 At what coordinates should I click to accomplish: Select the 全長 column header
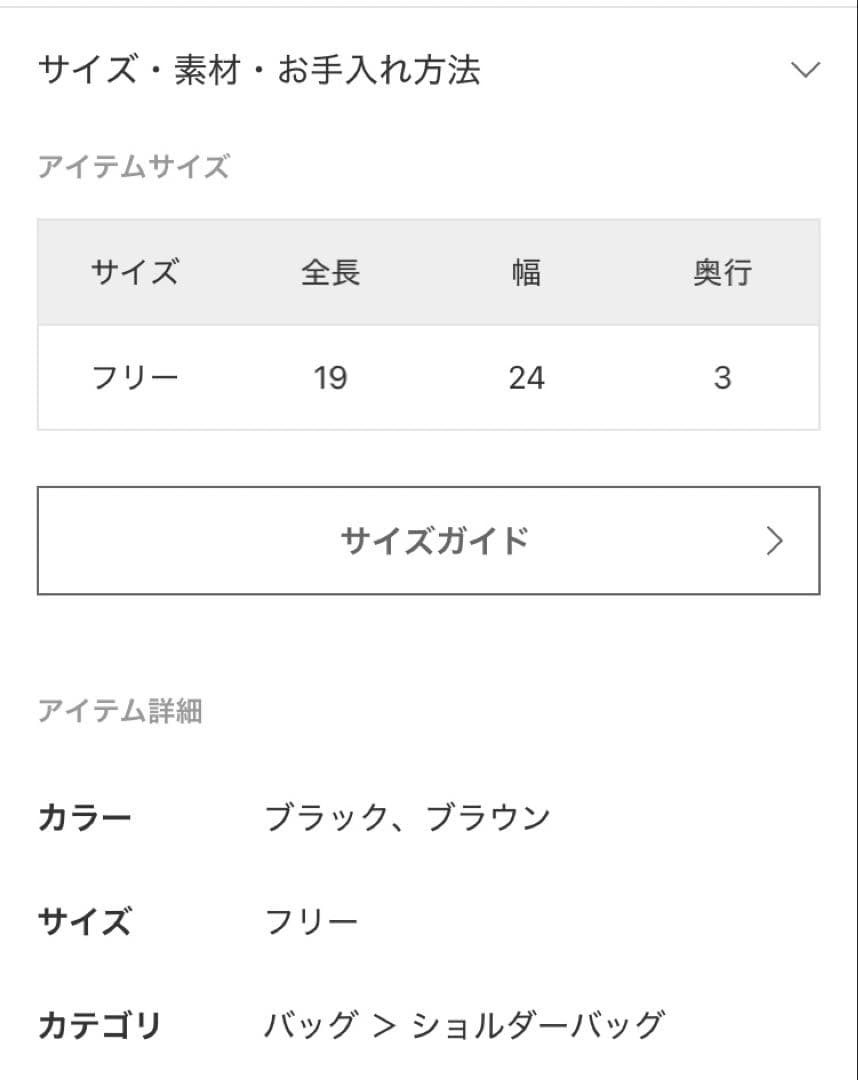click(x=330, y=272)
